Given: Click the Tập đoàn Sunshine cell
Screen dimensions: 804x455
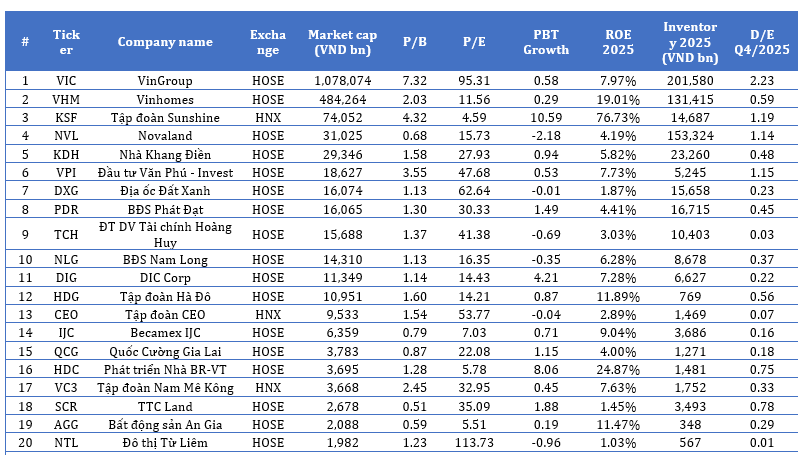Looking at the screenshot, I should coord(165,117).
